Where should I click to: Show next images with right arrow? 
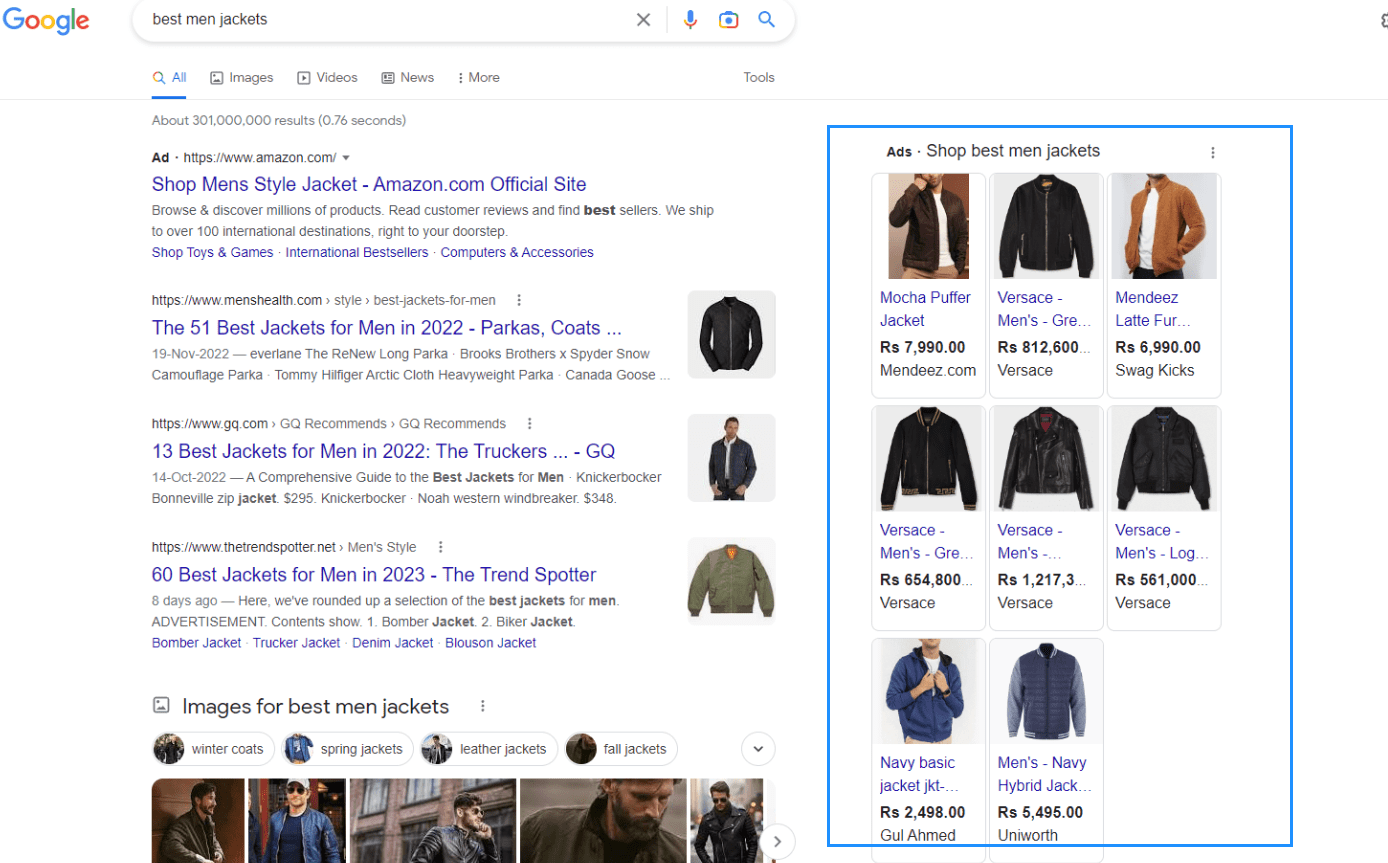778,842
